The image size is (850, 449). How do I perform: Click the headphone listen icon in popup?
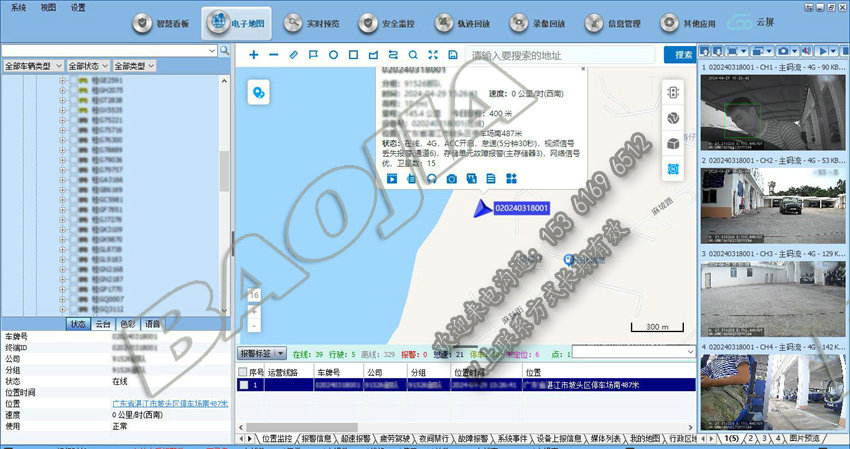click(431, 178)
